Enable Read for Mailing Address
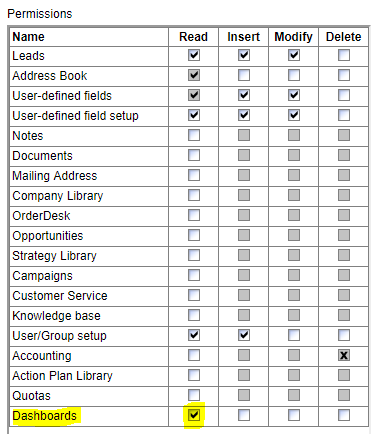Viewport: 378px width, 434px height. (194, 175)
